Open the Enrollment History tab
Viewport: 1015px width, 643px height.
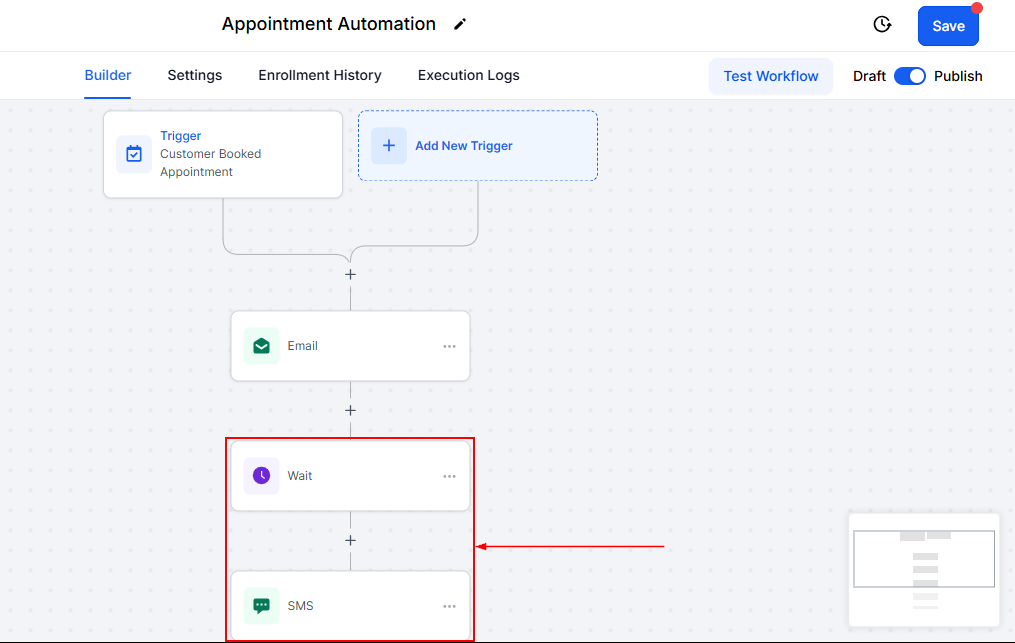(320, 75)
